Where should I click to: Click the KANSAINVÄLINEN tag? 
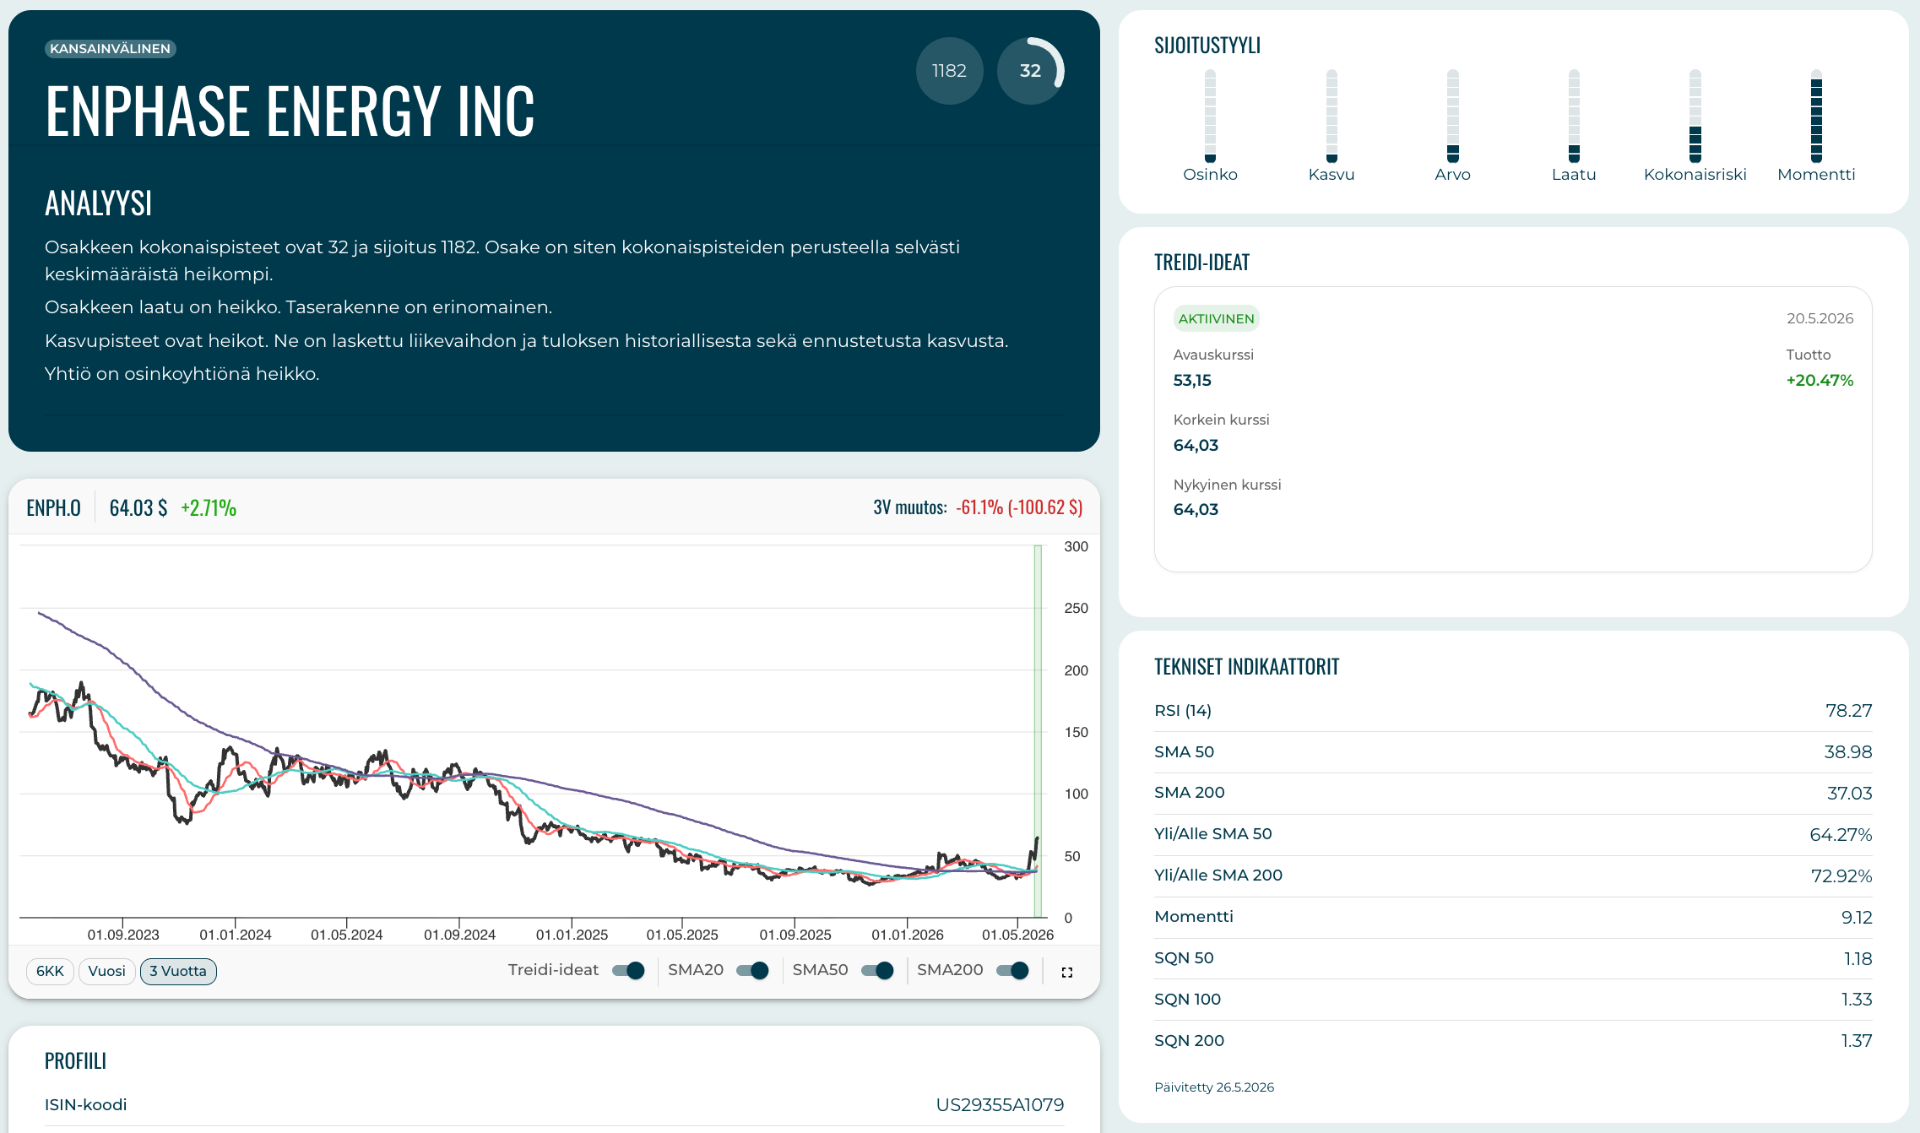coord(110,49)
